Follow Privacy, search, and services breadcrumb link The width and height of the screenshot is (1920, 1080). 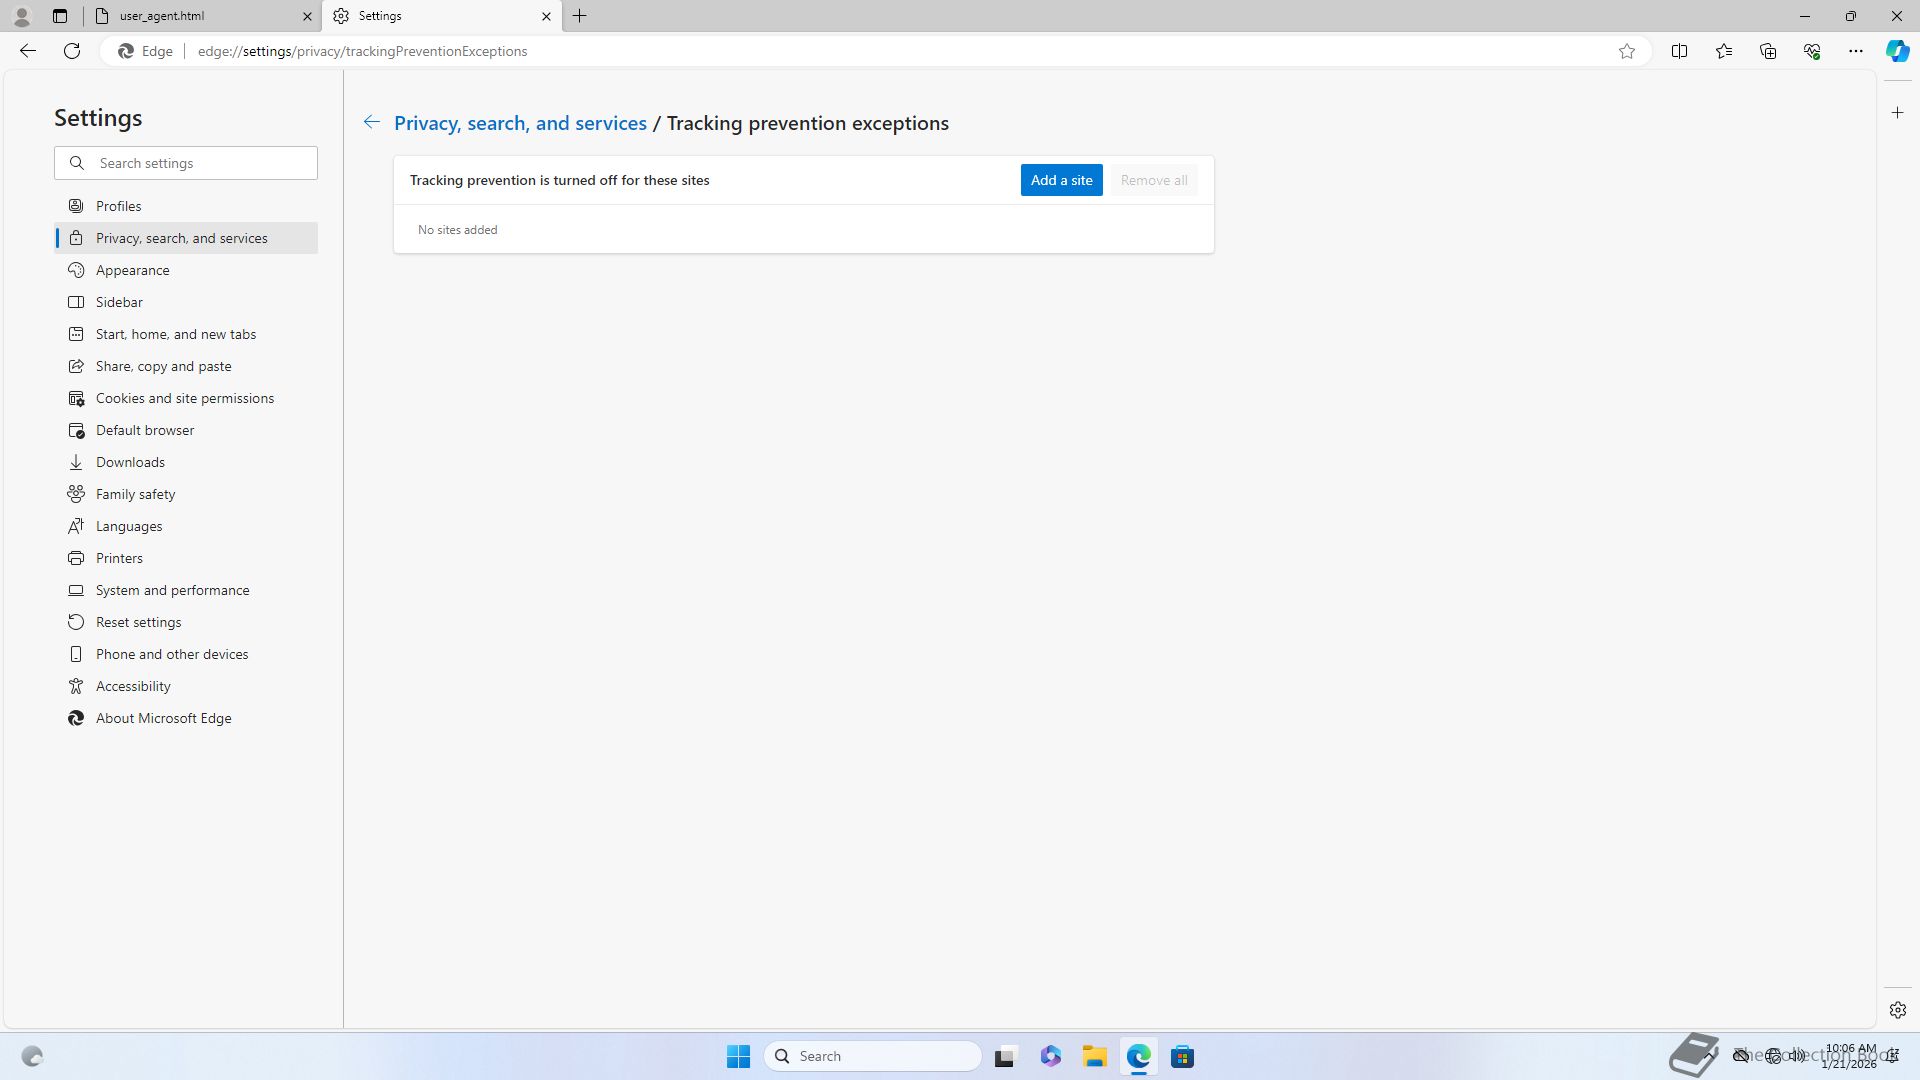tap(520, 123)
